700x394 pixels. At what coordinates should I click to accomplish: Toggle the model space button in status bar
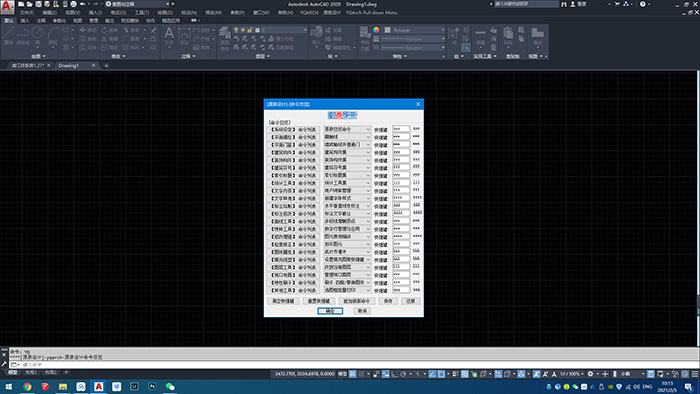tap(342, 374)
